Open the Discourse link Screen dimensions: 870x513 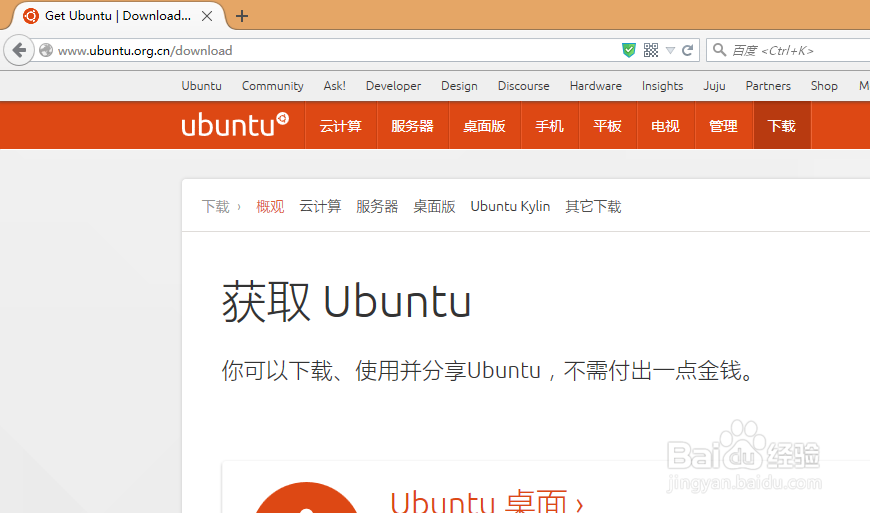tap(524, 86)
